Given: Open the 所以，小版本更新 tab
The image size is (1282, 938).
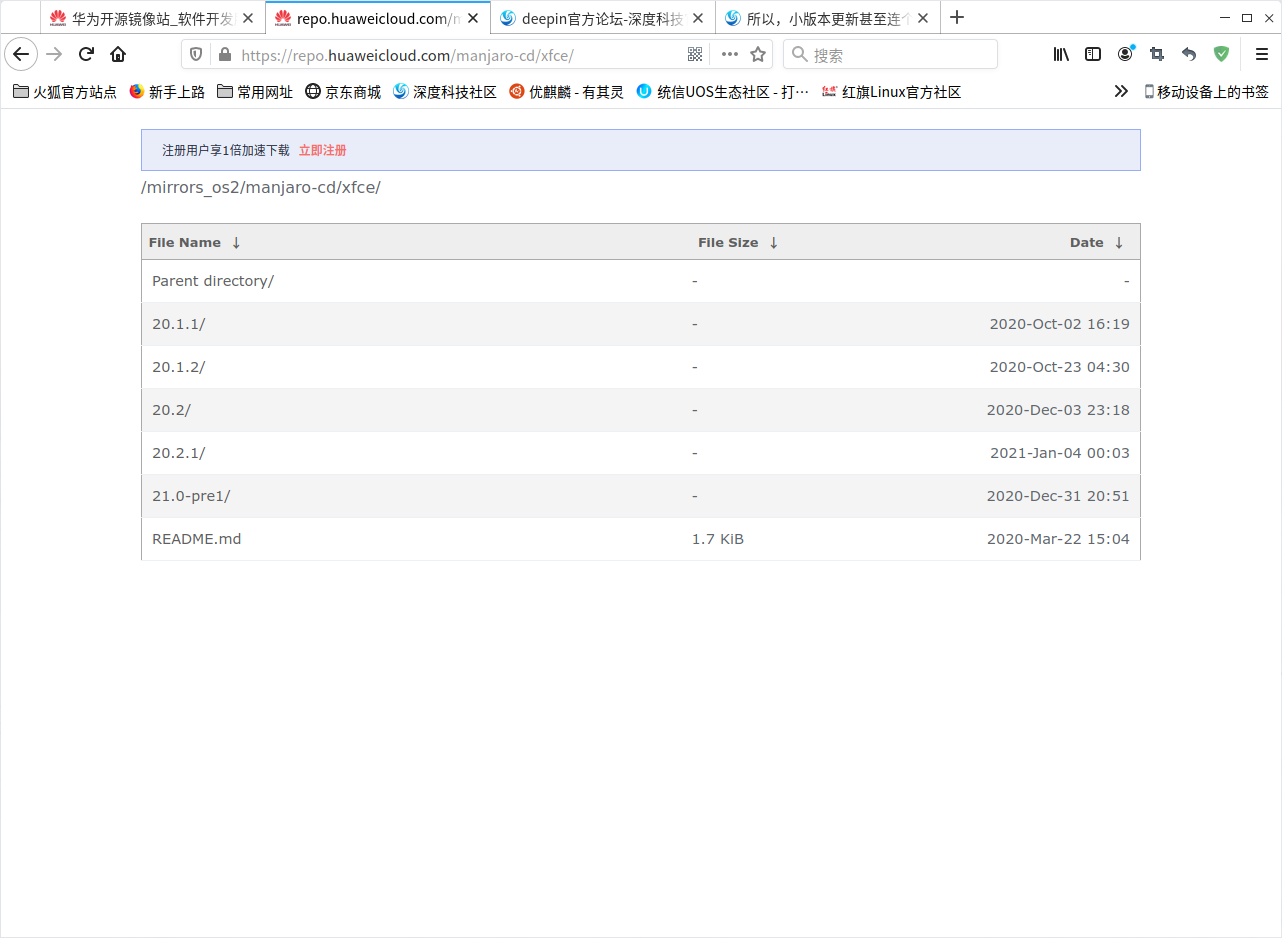Looking at the screenshot, I should click(828, 18).
